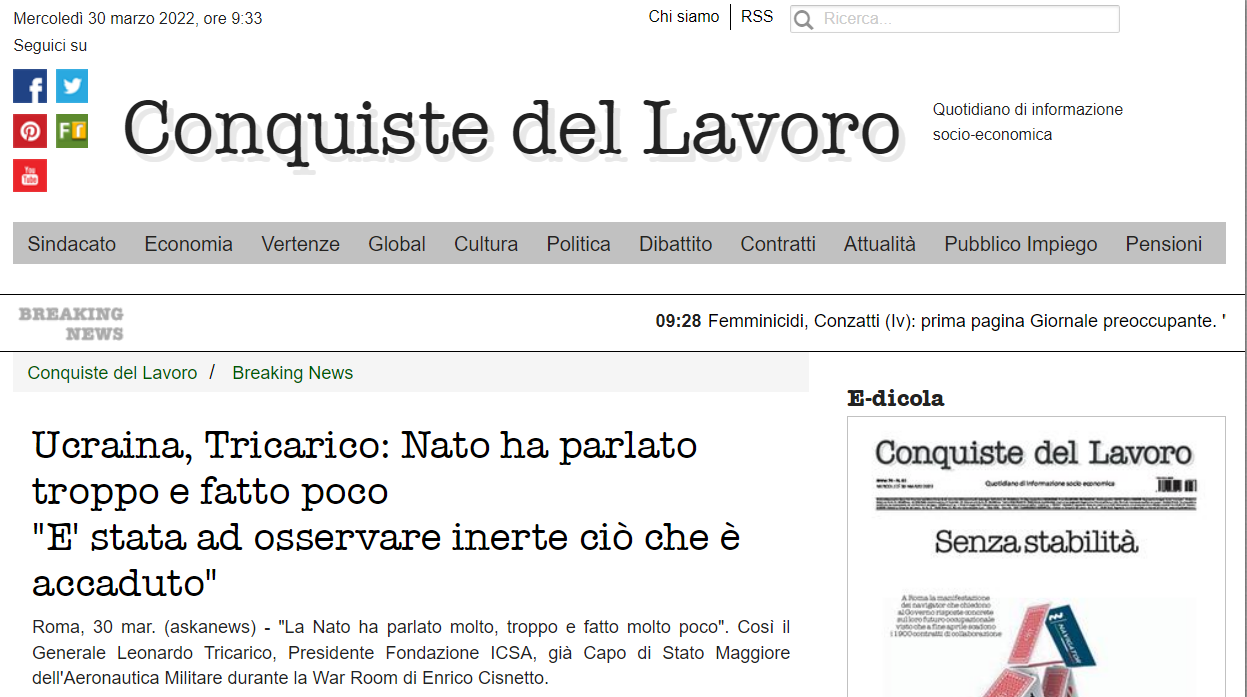Viewport: 1247px width, 697px height.
Task: Open the Pubblico Impiego menu section
Action: click(1021, 244)
